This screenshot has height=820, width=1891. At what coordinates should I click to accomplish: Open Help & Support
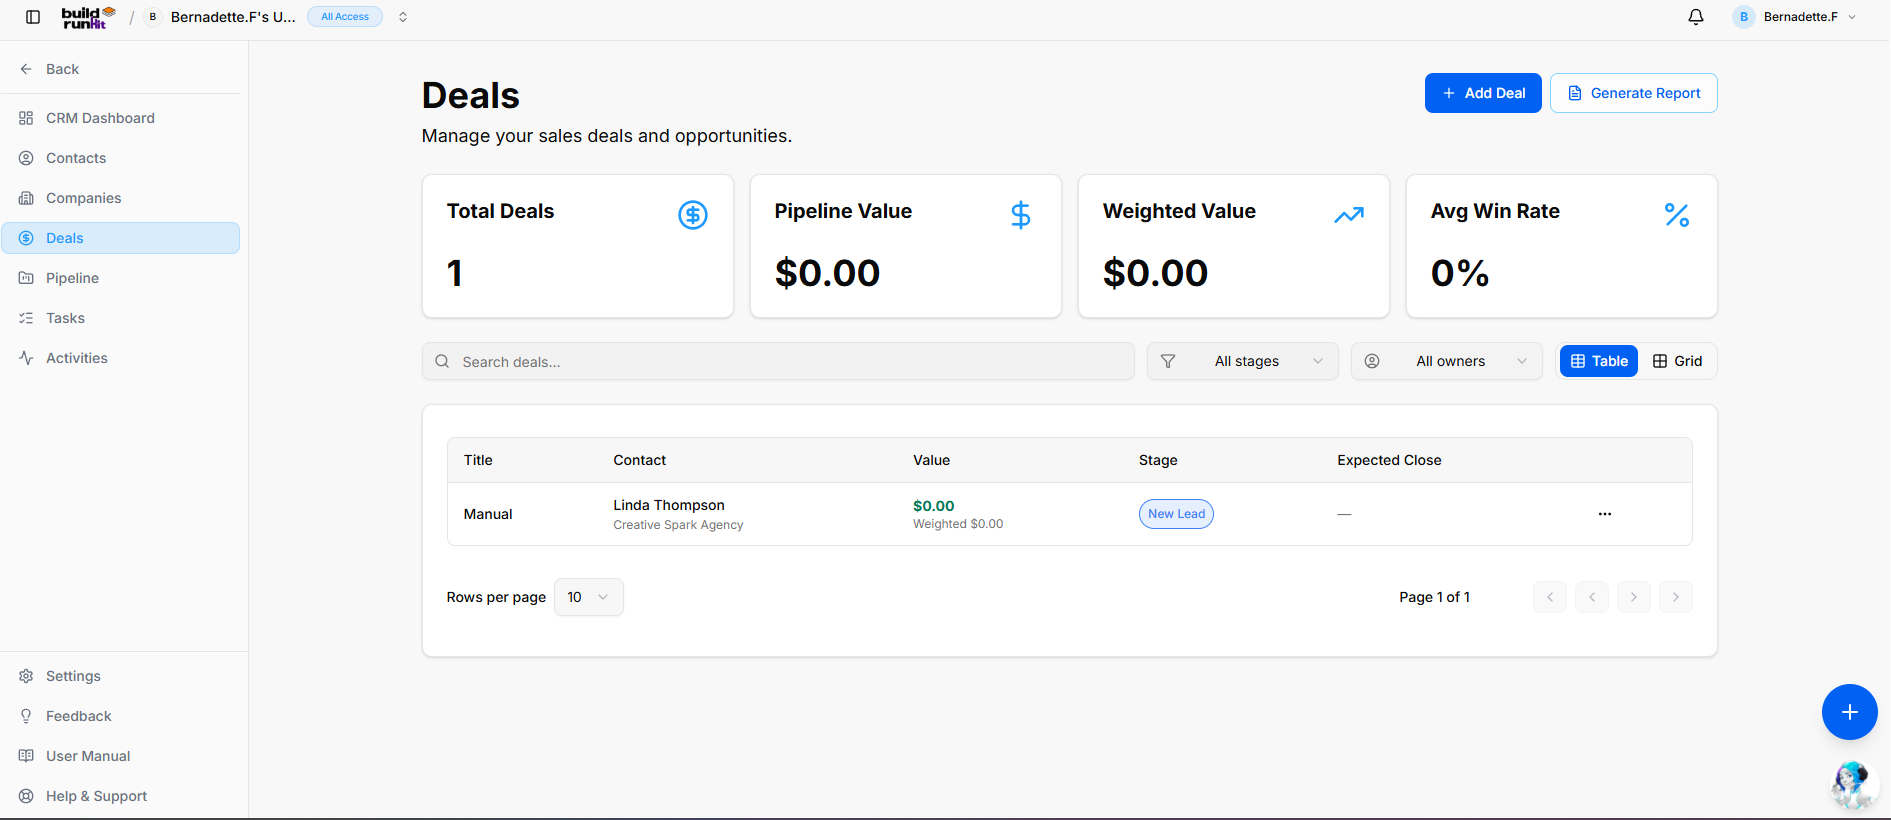tap(121, 796)
